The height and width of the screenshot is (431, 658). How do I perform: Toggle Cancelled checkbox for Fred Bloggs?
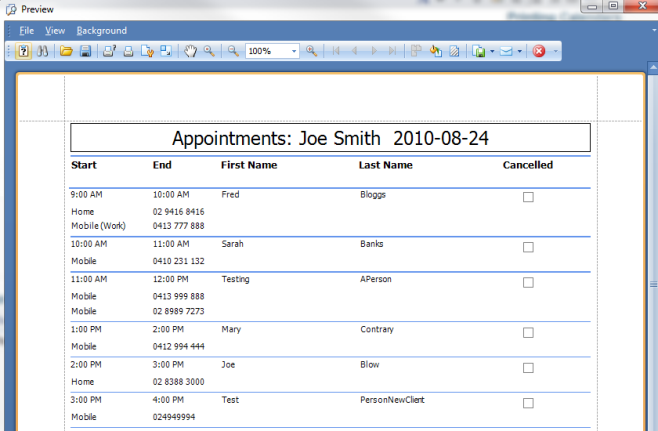click(x=528, y=197)
